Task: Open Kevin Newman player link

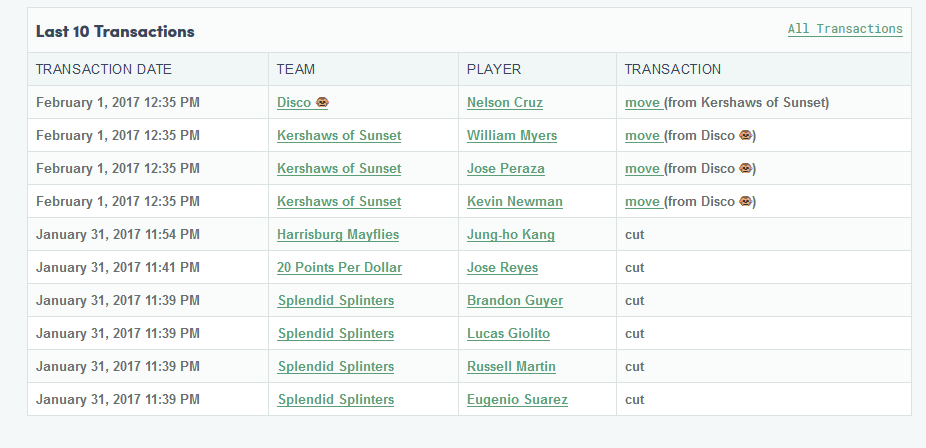Action: pyautogui.click(x=515, y=202)
